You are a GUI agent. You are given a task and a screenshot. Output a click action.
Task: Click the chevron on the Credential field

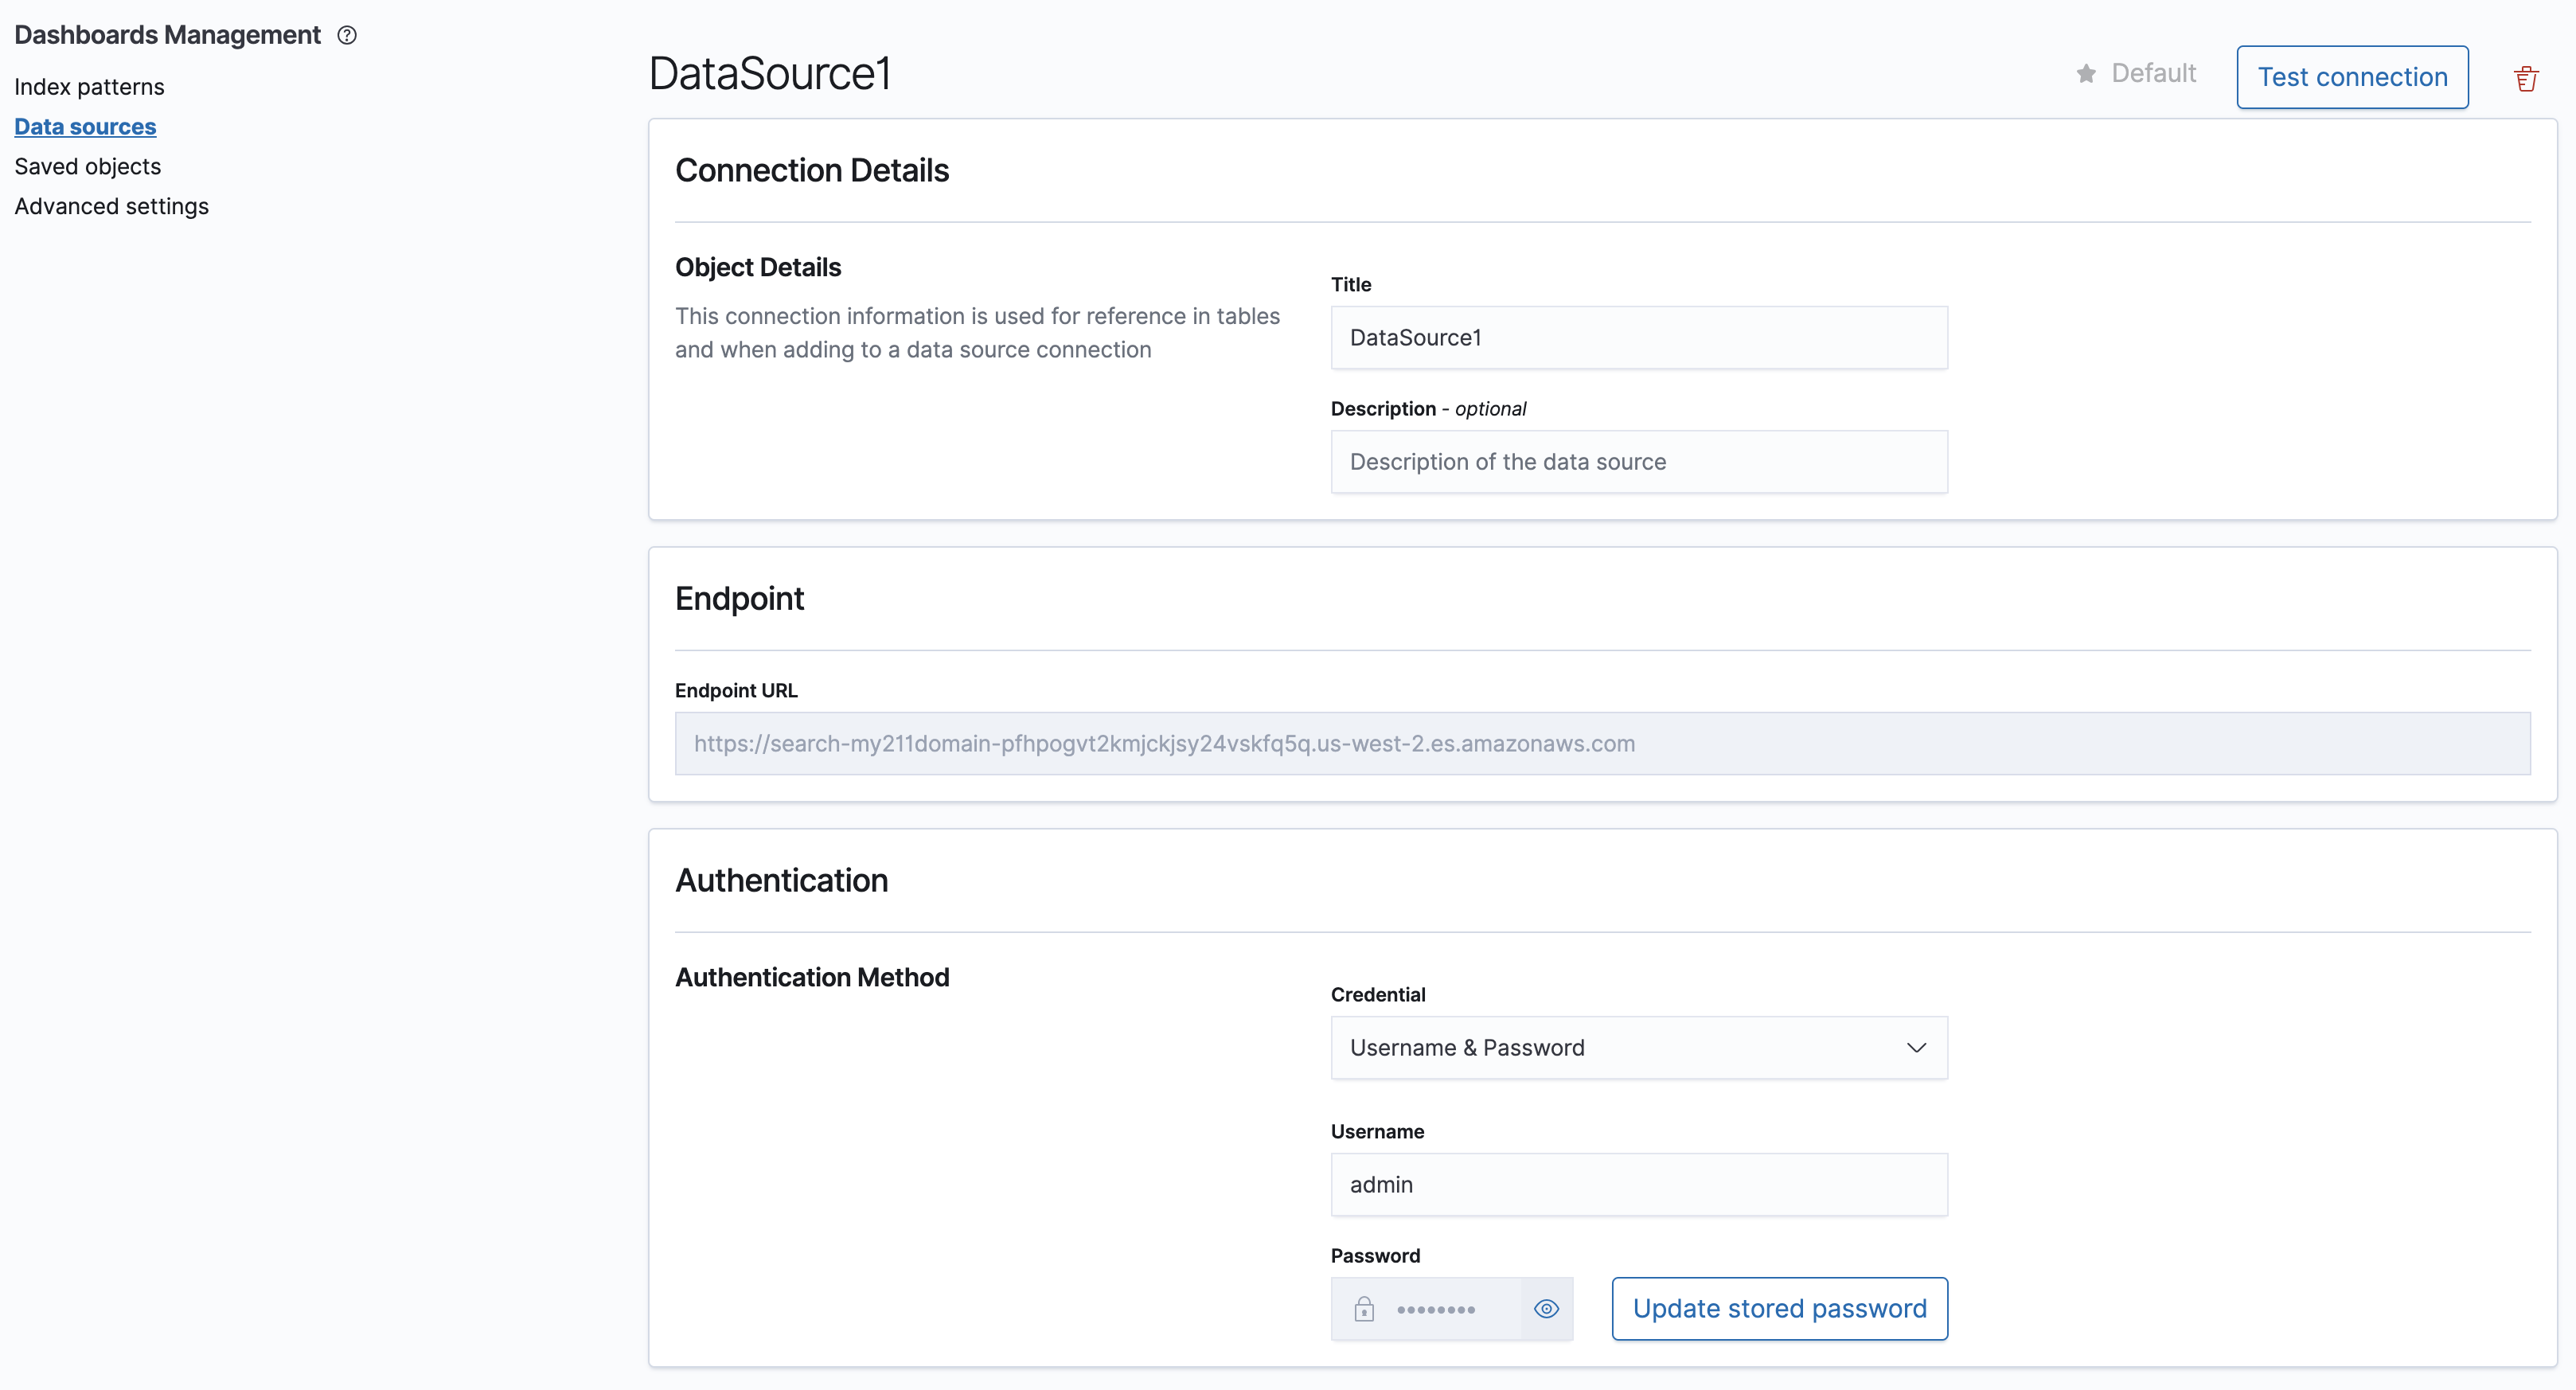click(x=1916, y=1047)
